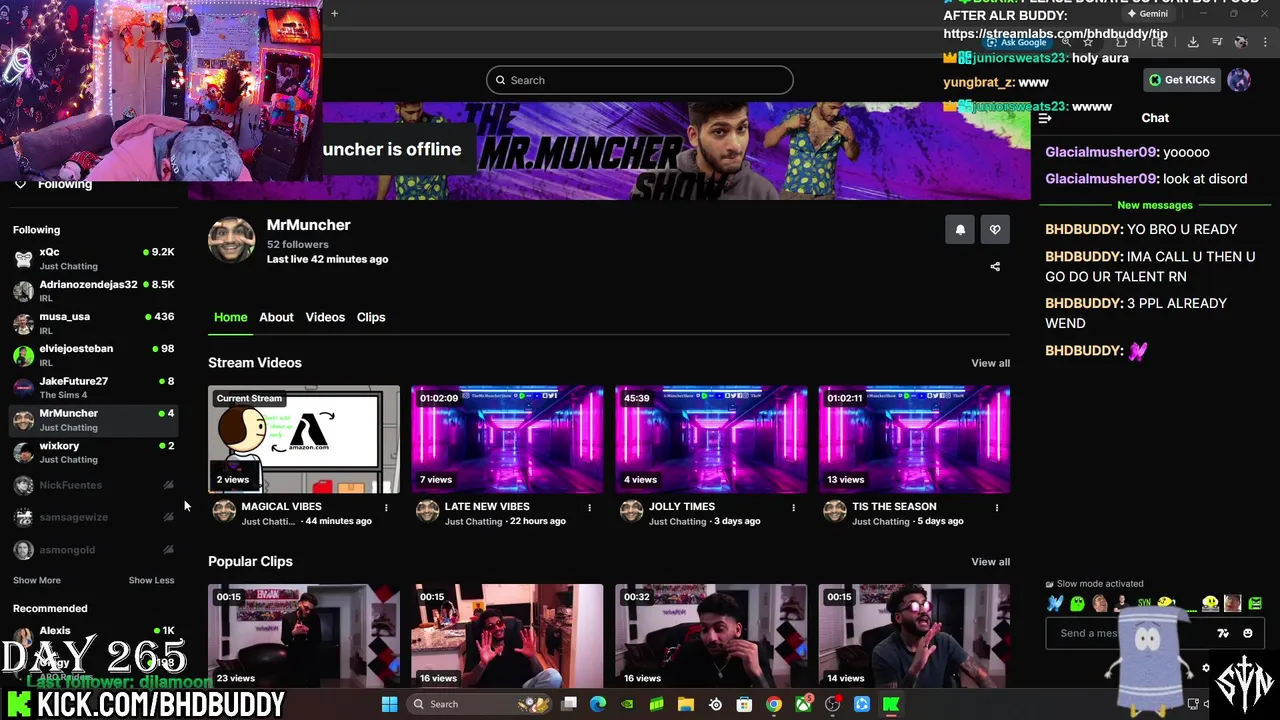1280x720 pixels.
Task: Open options menu for TIS THE SEASON video
Action: coord(997,508)
